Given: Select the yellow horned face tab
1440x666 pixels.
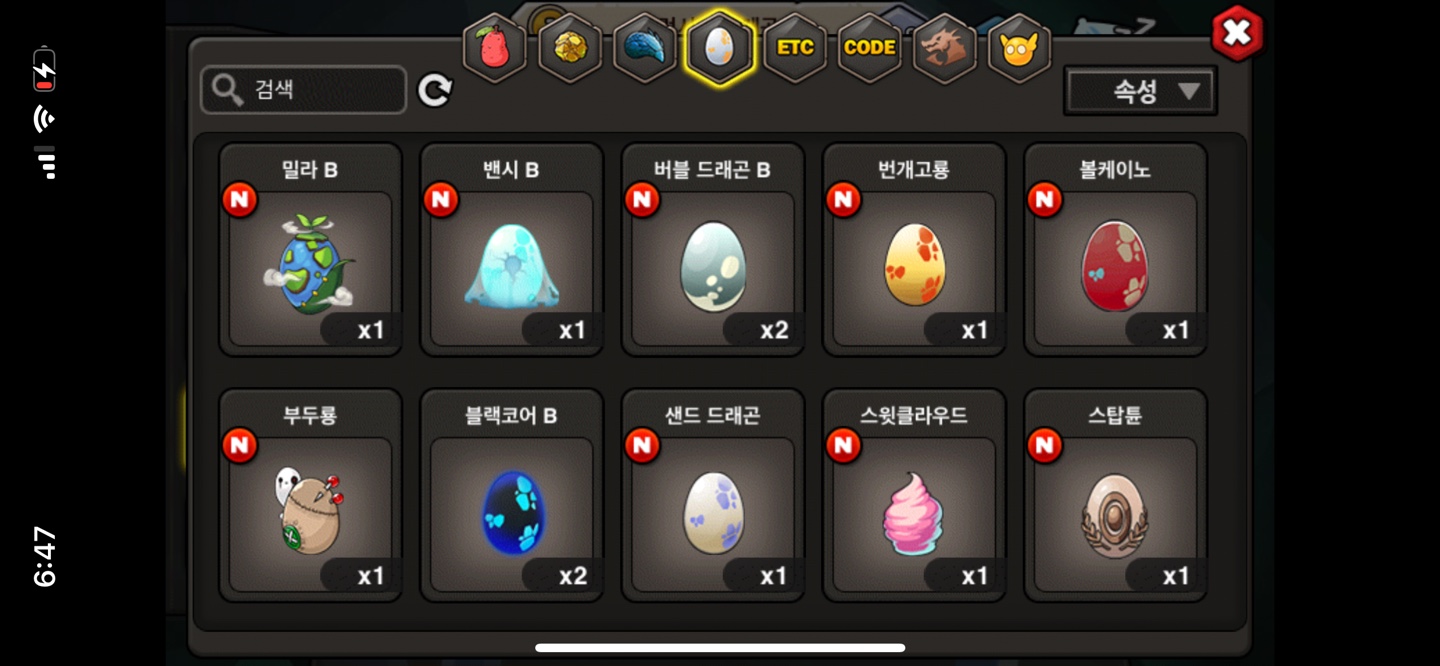Looking at the screenshot, I should pyautogui.click(x=1019, y=47).
